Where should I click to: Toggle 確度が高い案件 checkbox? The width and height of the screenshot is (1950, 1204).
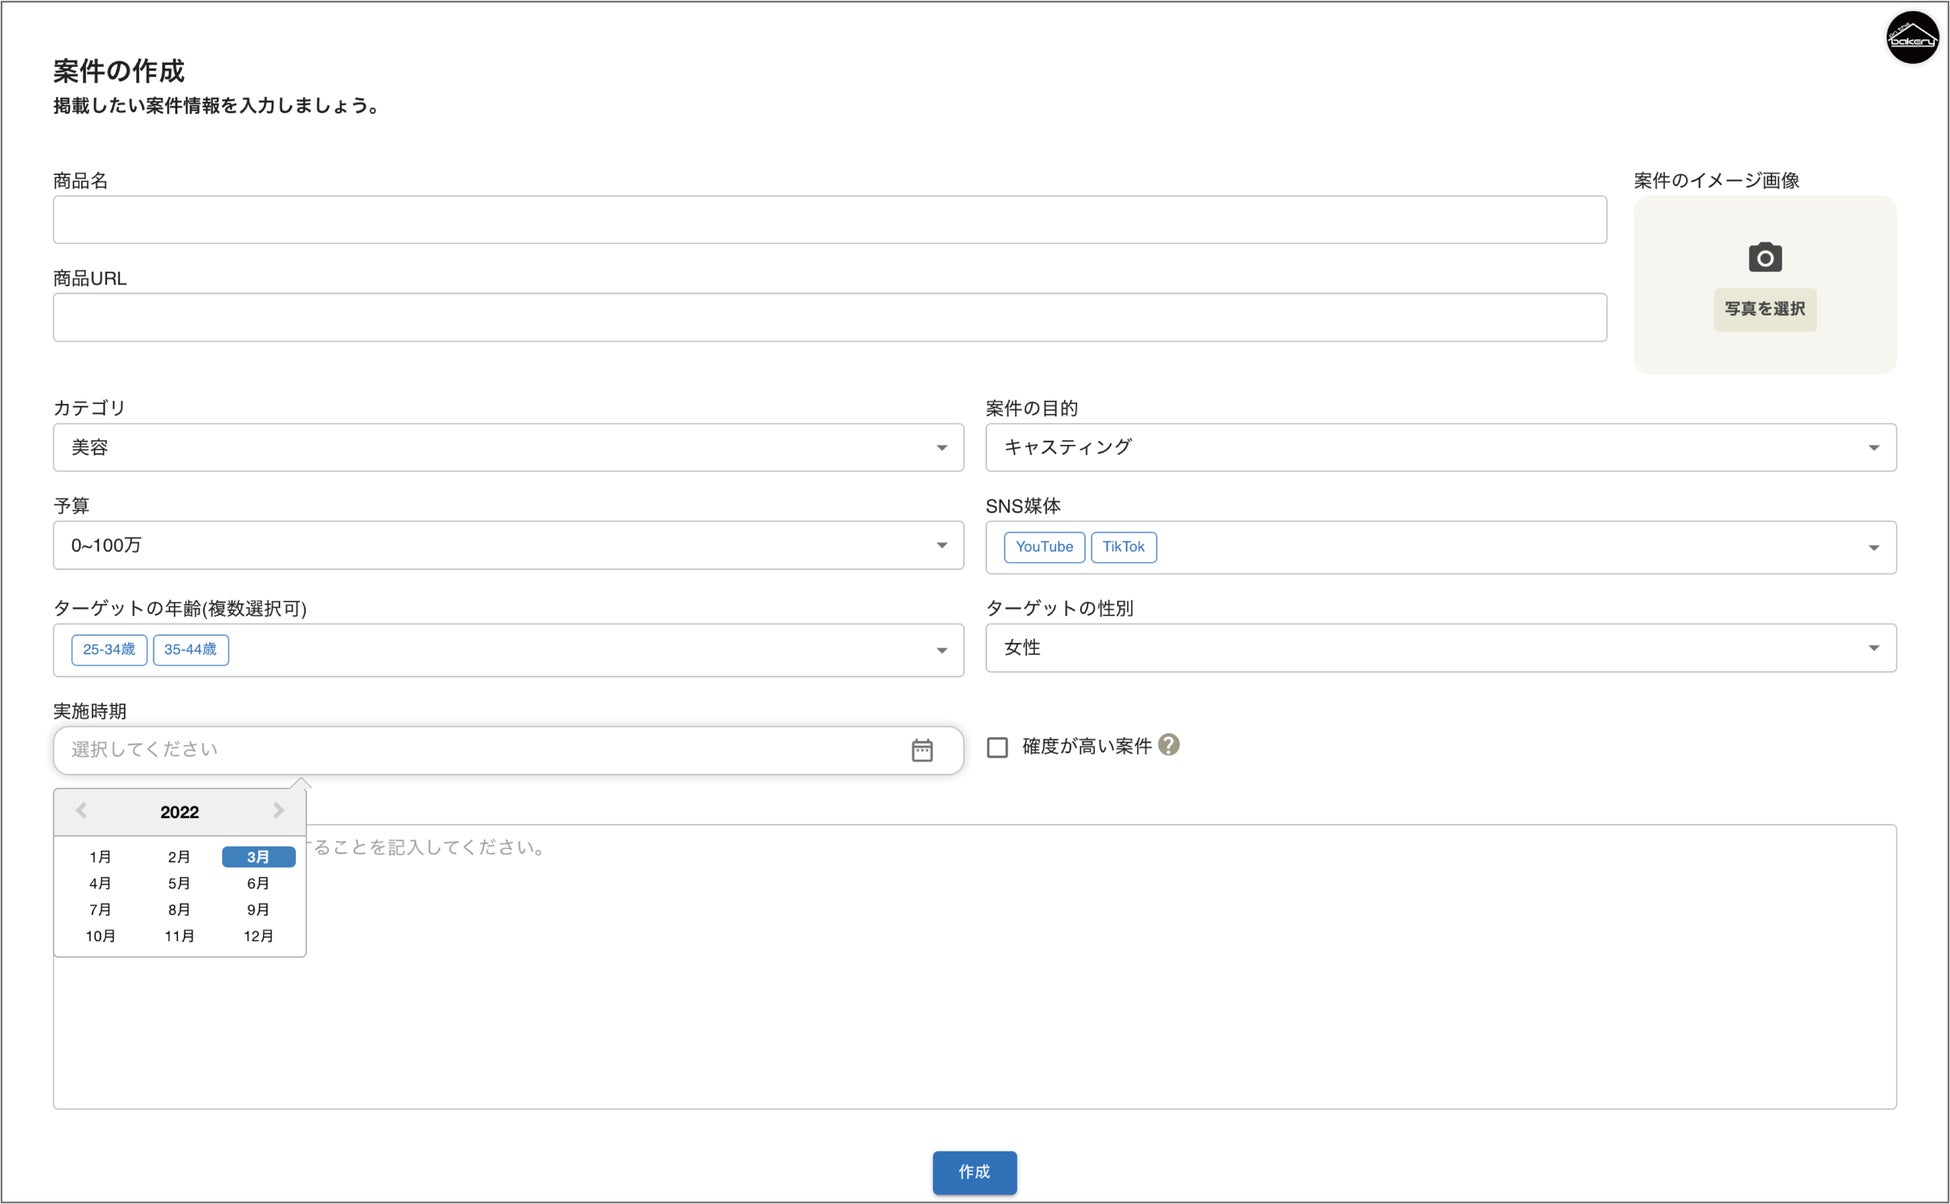(x=997, y=747)
